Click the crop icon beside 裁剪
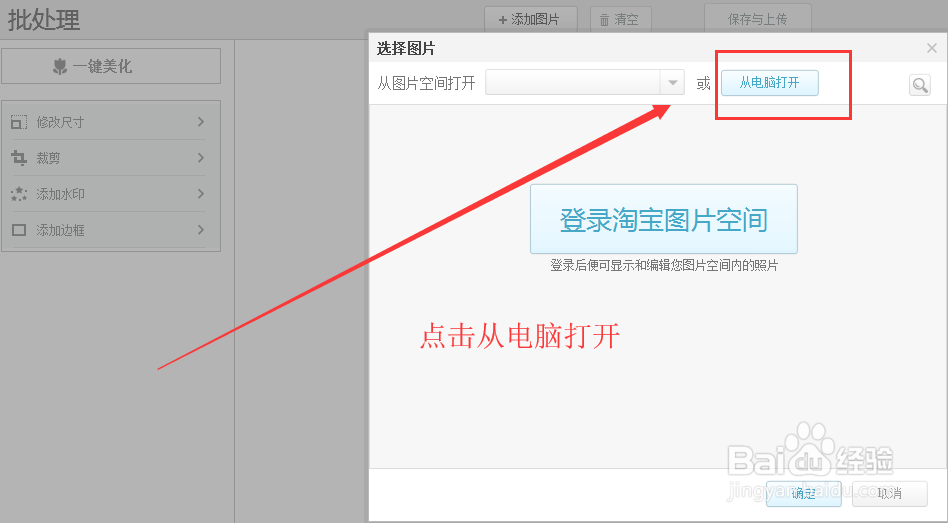 pos(19,158)
